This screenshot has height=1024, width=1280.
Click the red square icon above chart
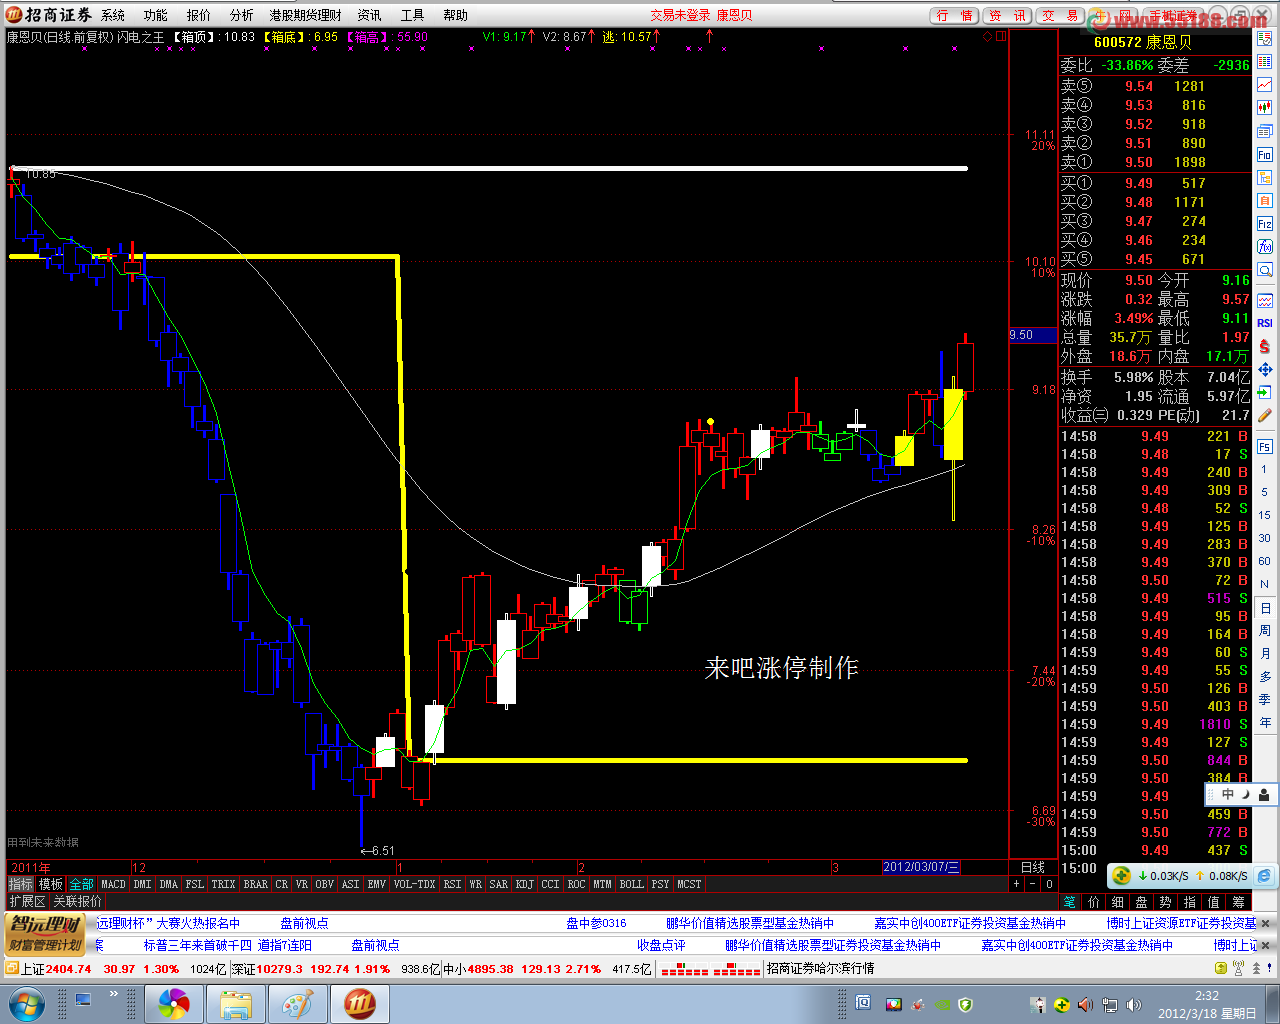(x=1000, y=36)
